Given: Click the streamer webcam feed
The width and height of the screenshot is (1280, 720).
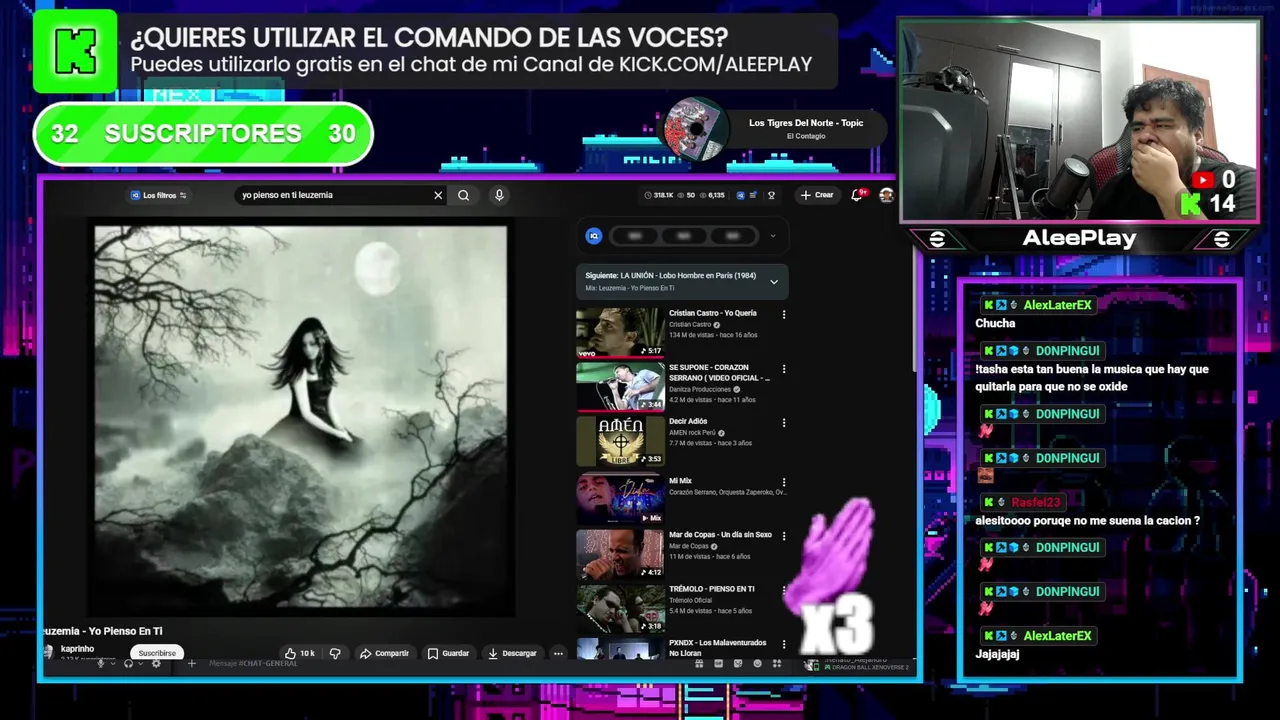Looking at the screenshot, I should 1078,121.
